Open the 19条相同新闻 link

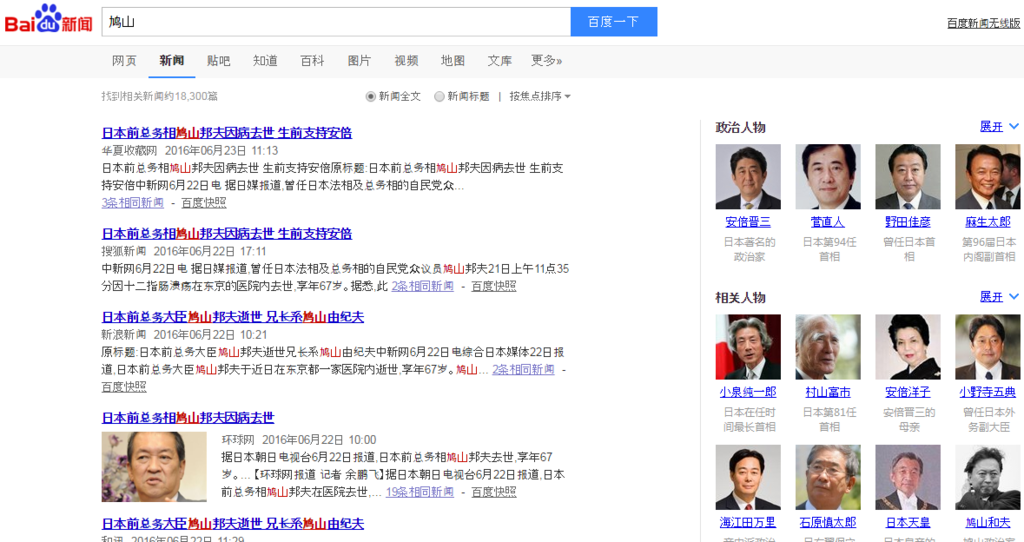pyautogui.click(x=420, y=492)
